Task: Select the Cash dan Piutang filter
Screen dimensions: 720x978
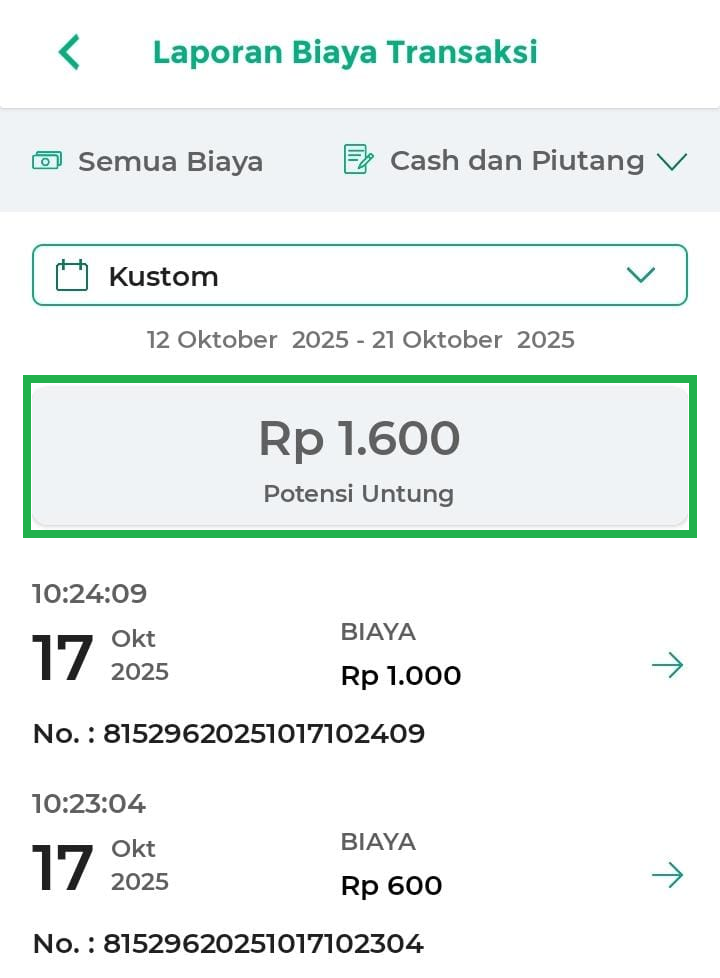Action: (x=516, y=160)
